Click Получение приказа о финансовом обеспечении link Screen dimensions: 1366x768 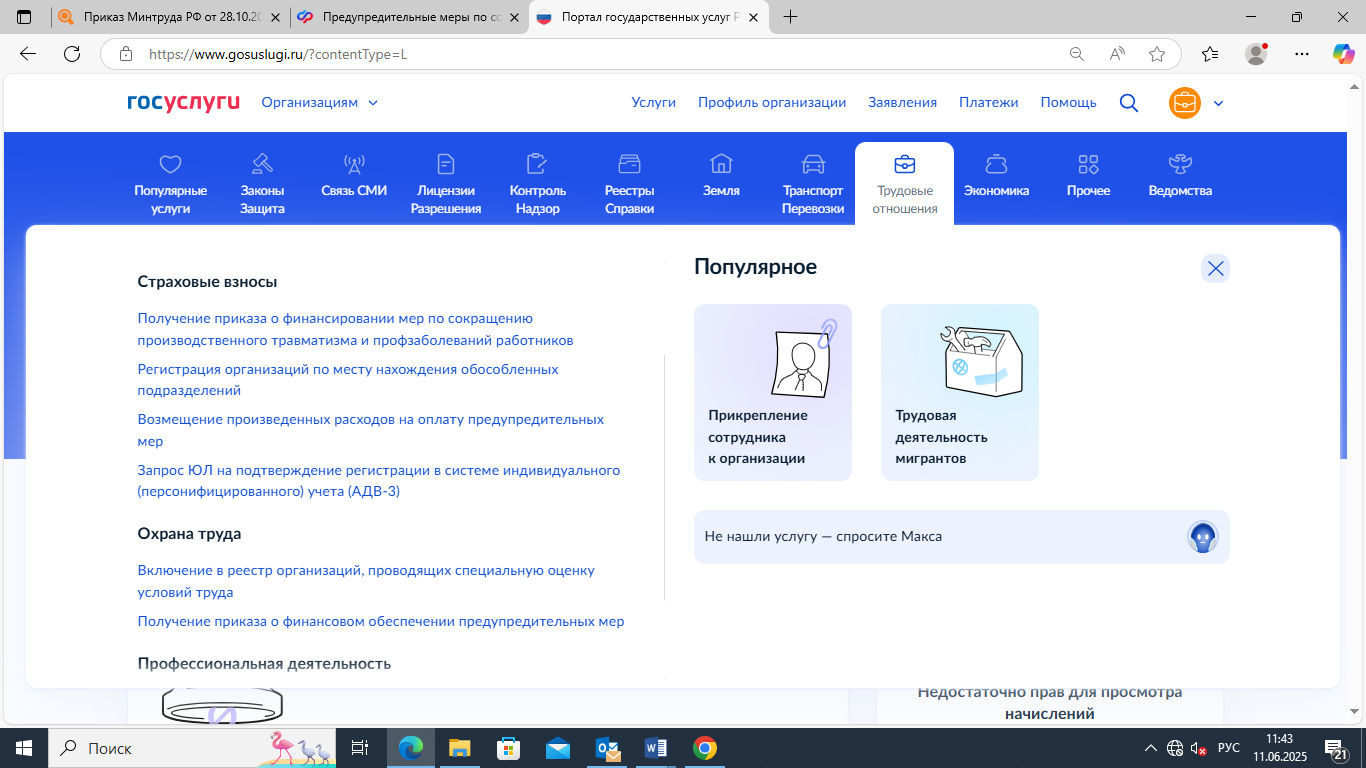tap(380, 621)
